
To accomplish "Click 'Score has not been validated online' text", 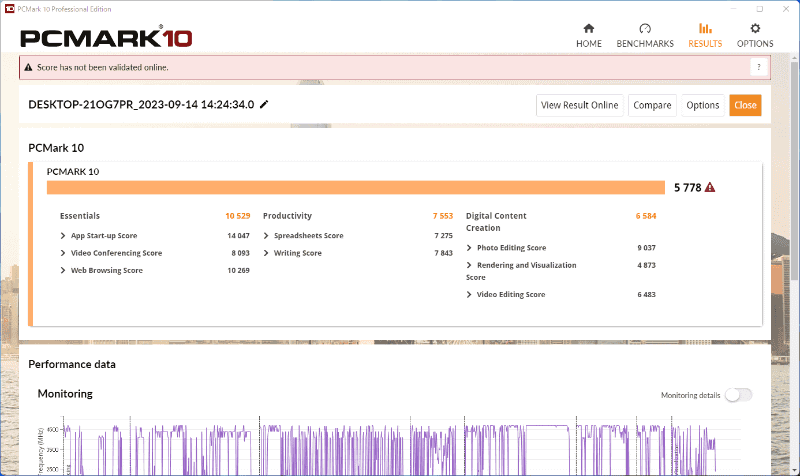I will click(x=103, y=67).
